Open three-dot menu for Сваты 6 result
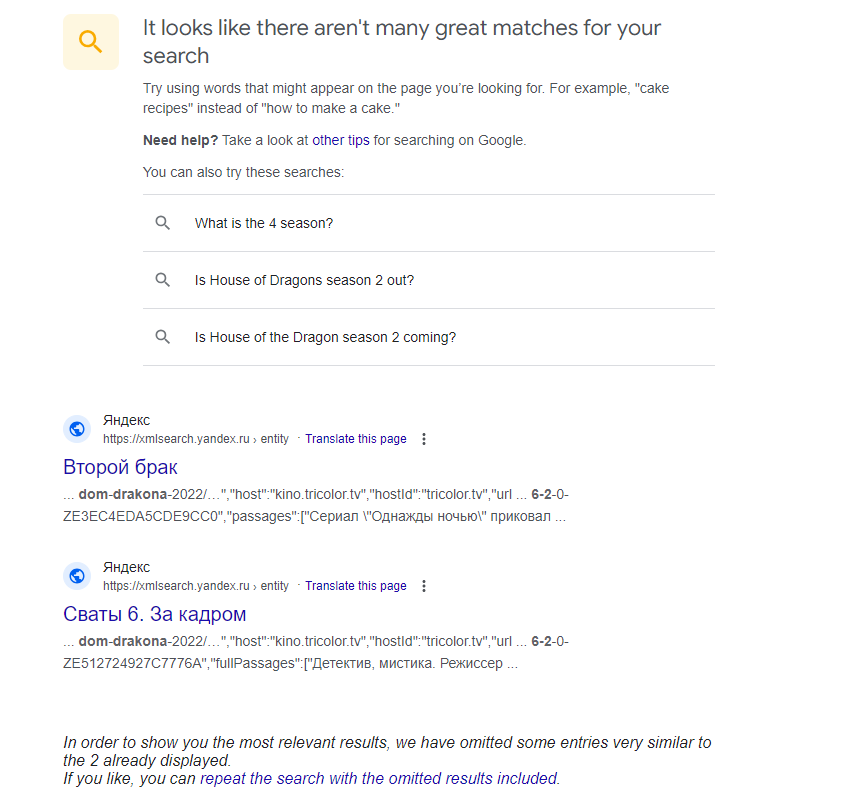865x789 pixels. 424,585
